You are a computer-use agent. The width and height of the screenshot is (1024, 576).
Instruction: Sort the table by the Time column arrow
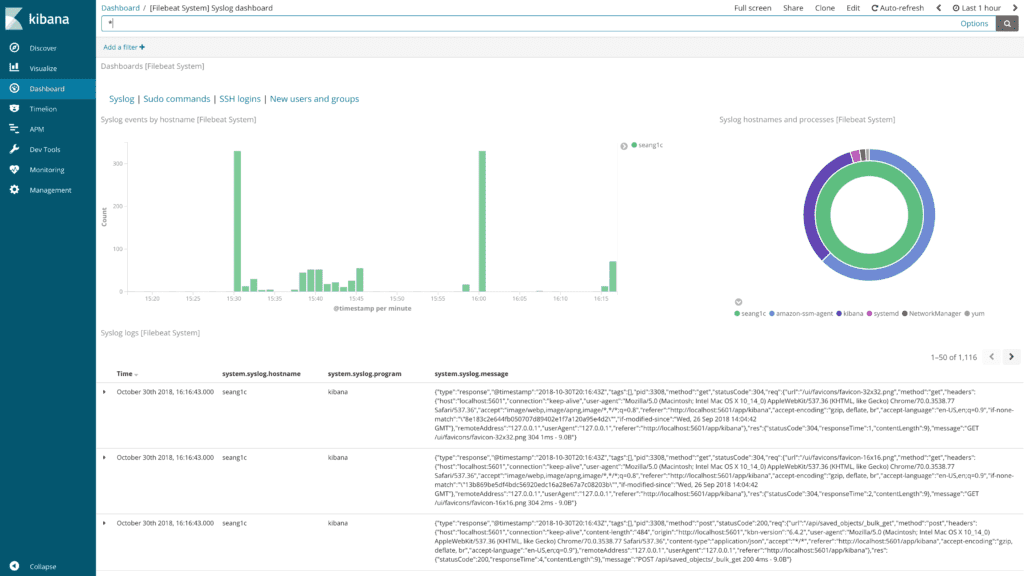(x=136, y=374)
